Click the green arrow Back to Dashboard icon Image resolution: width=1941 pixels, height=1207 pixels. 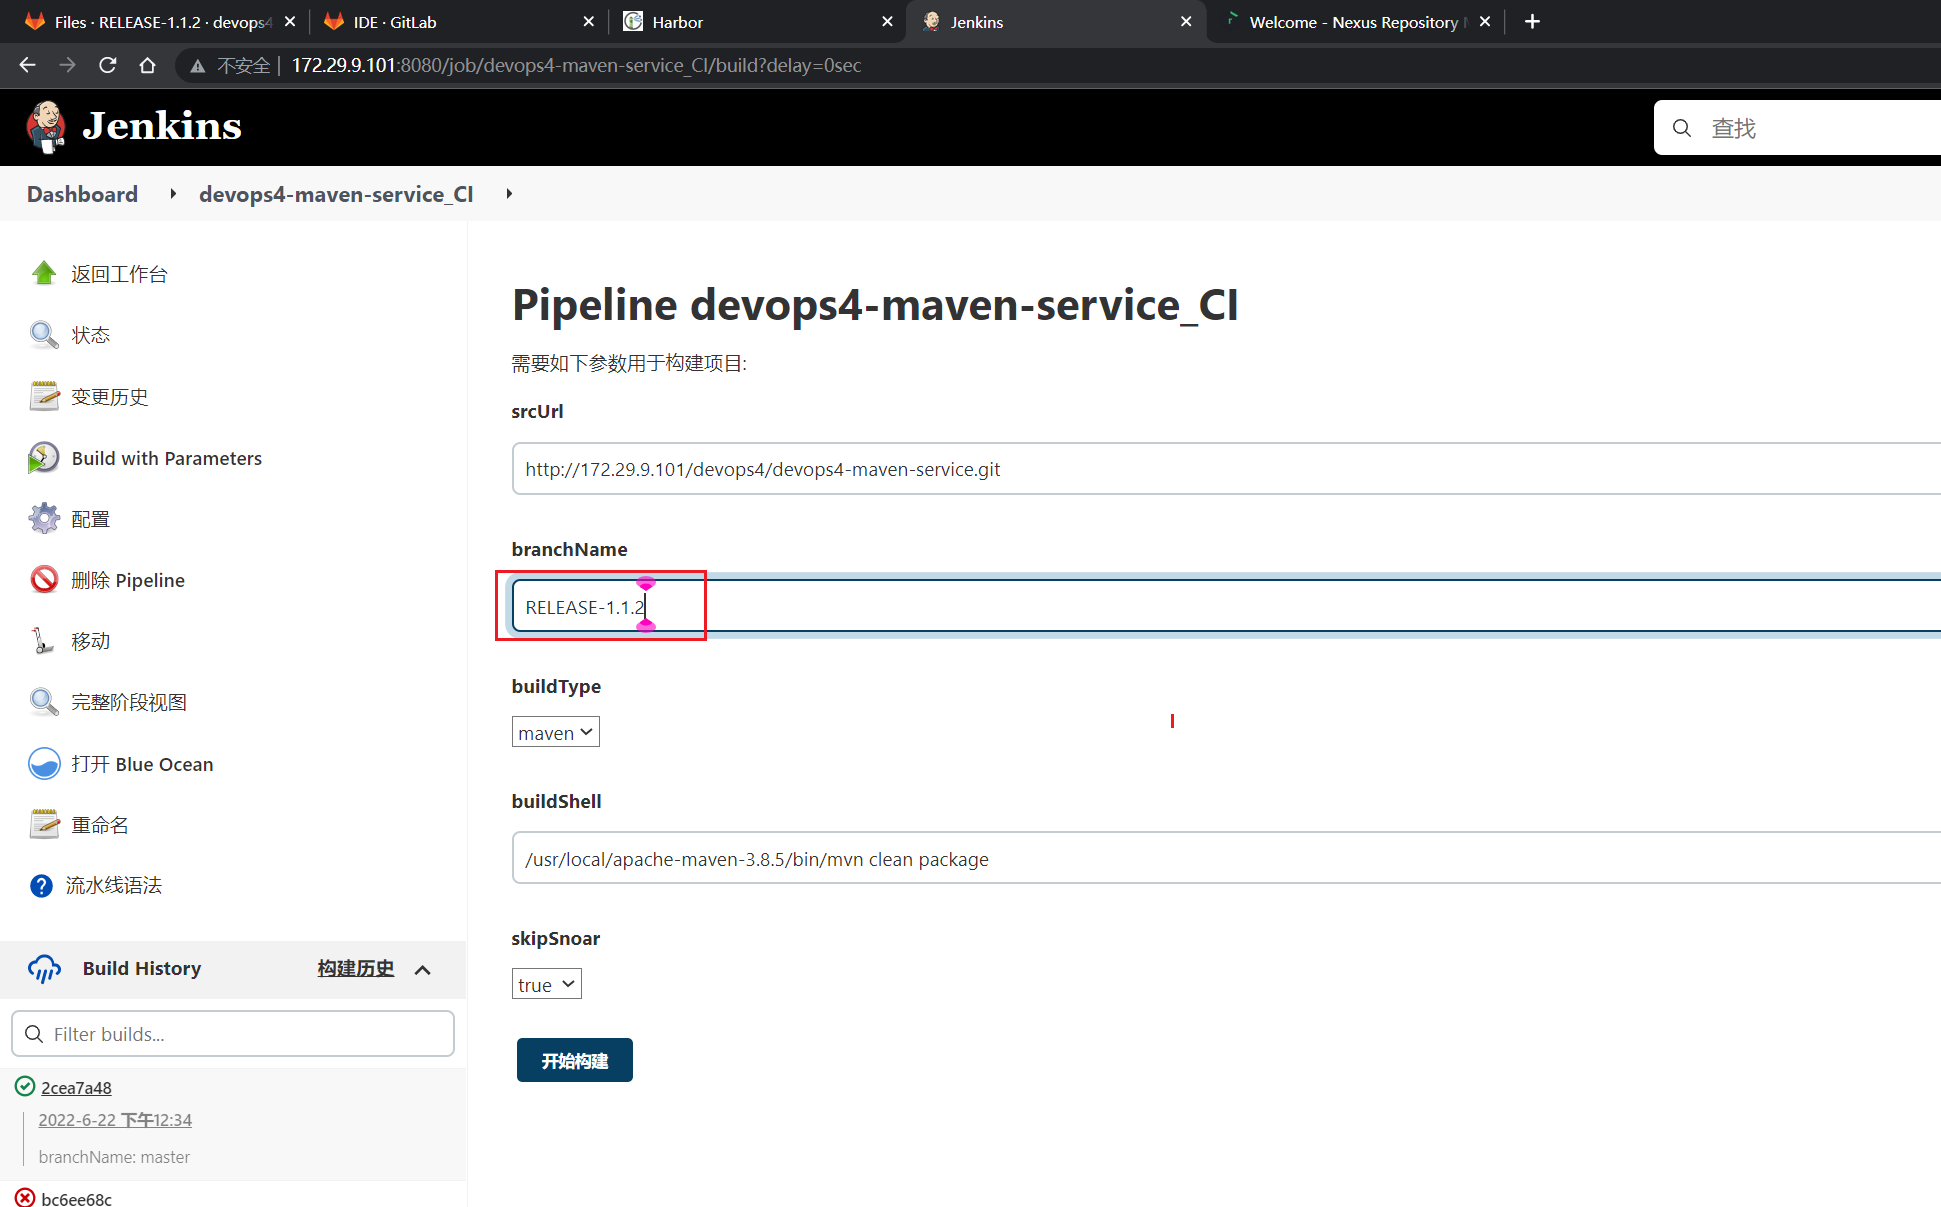point(44,273)
